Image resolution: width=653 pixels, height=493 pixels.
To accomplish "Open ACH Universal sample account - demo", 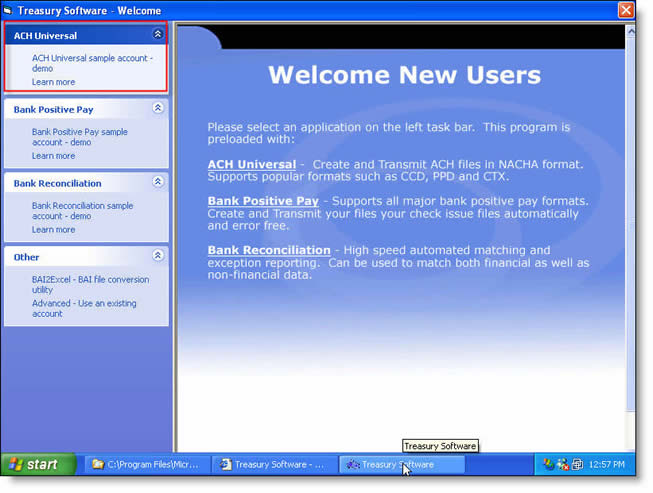I will click(92, 63).
